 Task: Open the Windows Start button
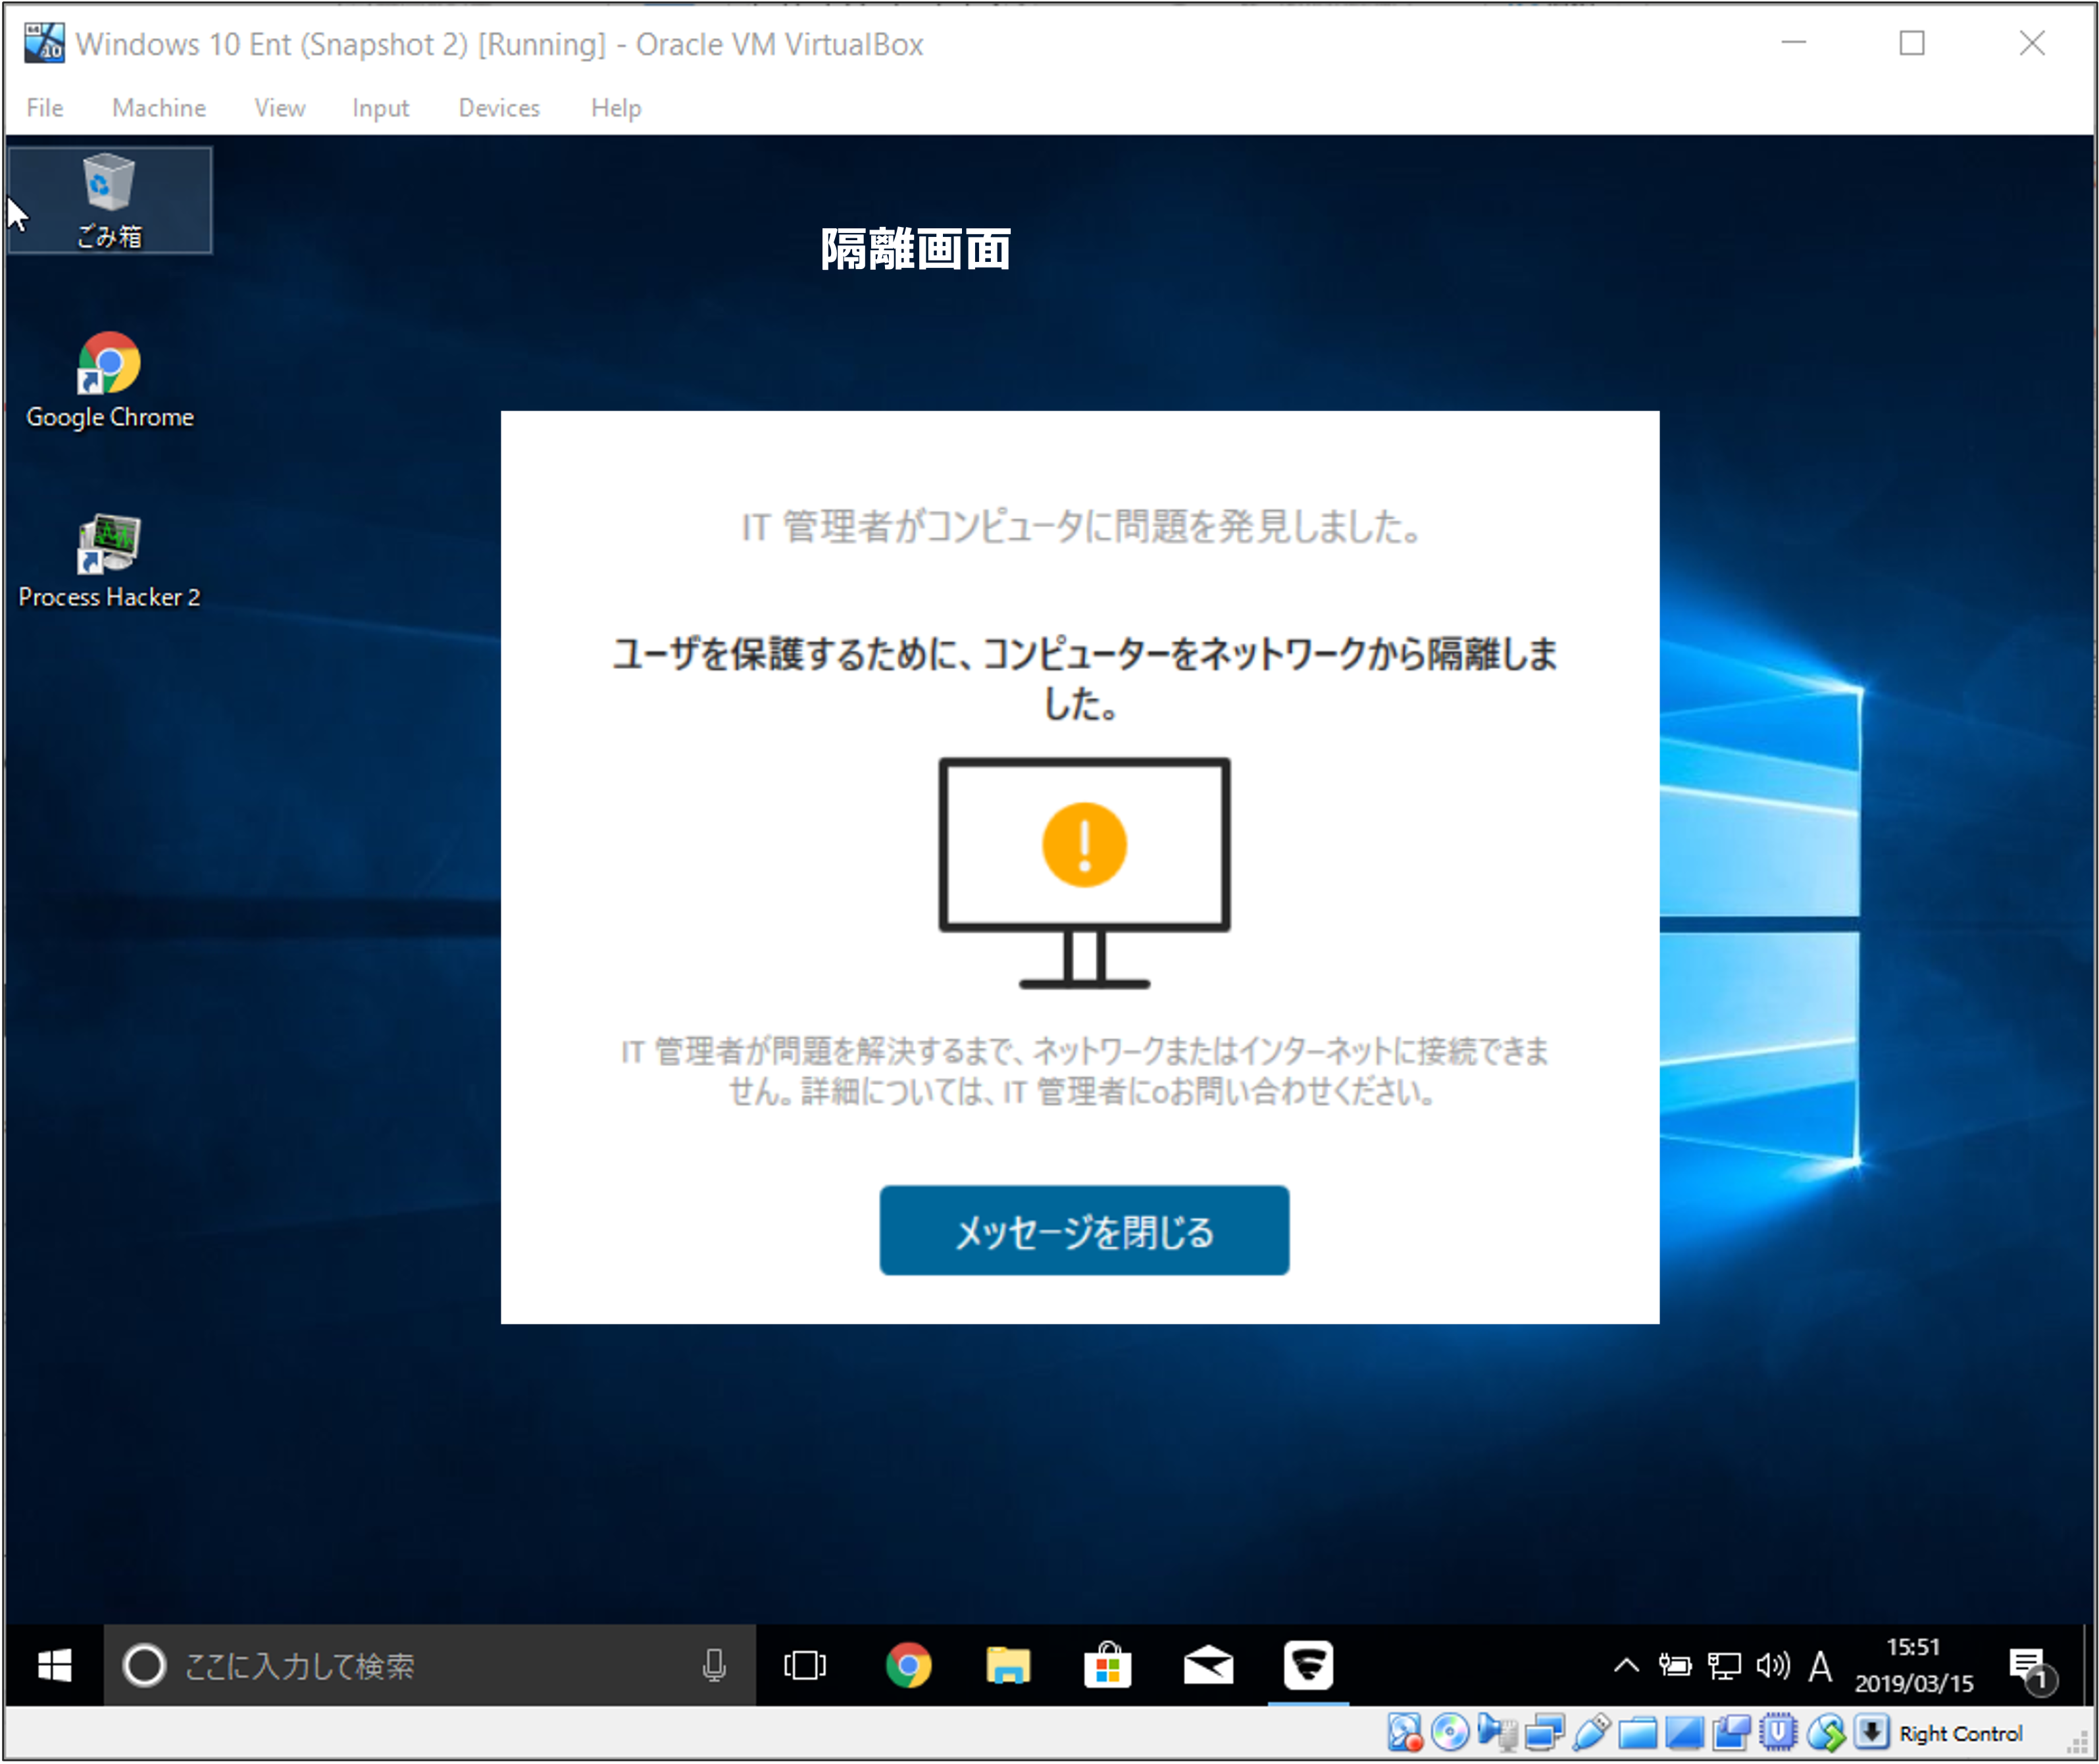(54, 1665)
